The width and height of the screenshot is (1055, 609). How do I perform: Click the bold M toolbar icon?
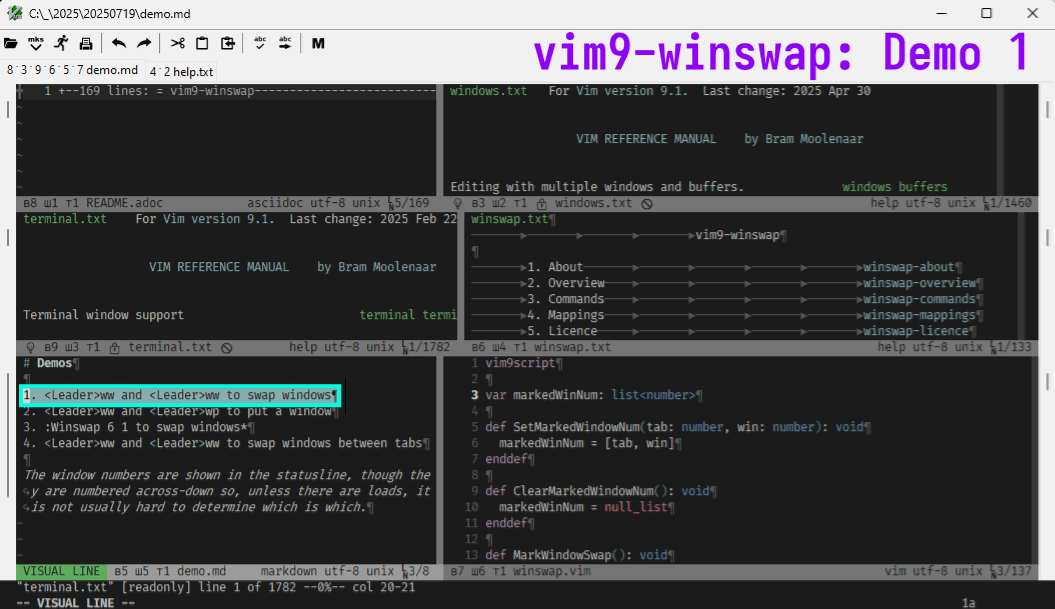pos(318,44)
